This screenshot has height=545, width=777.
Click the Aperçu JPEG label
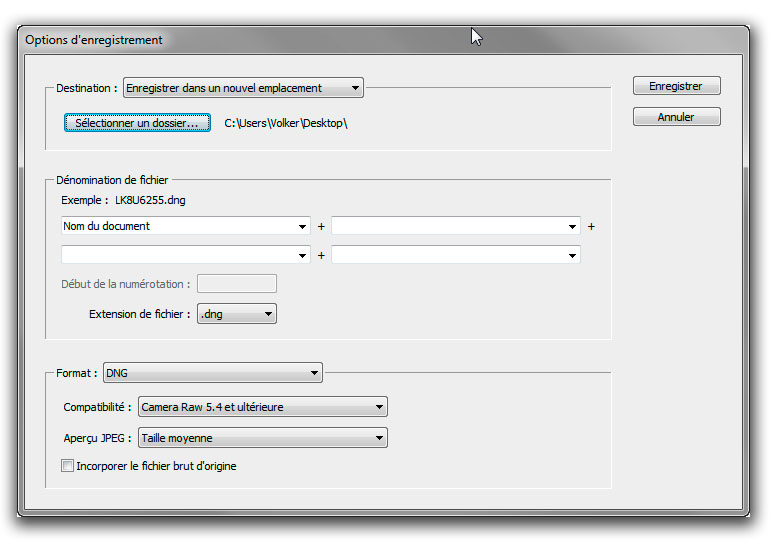pos(97,438)
